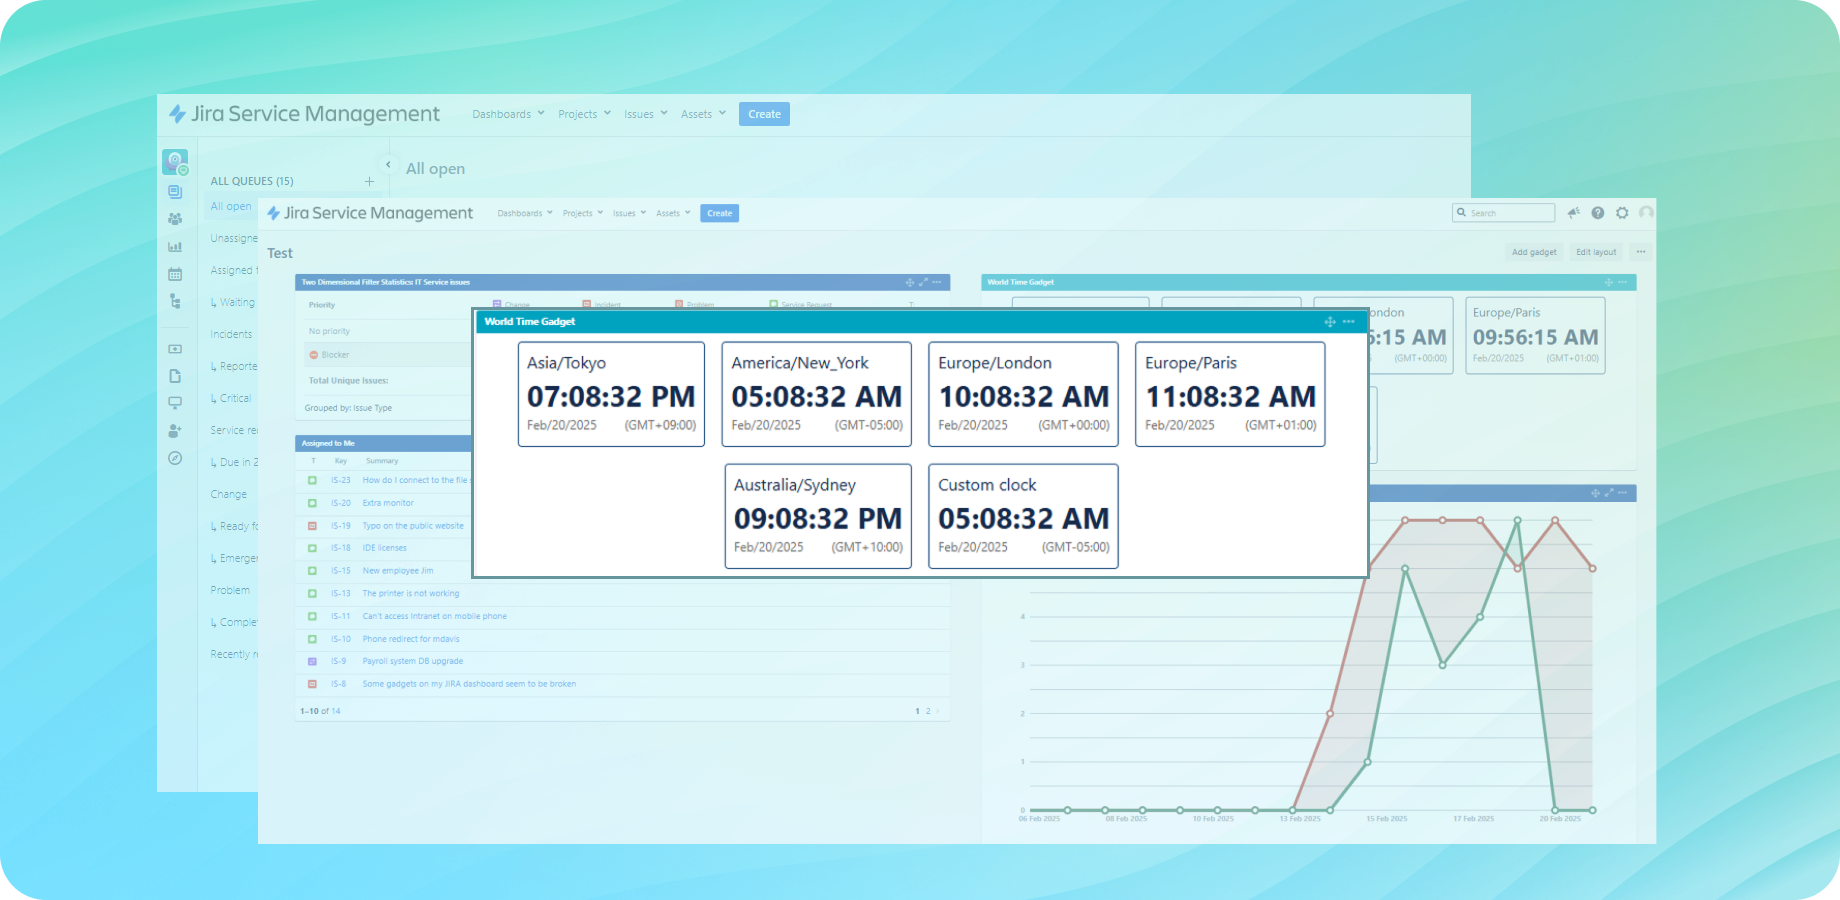Expand the Projects dropdown in the queues window

point(584,114)
